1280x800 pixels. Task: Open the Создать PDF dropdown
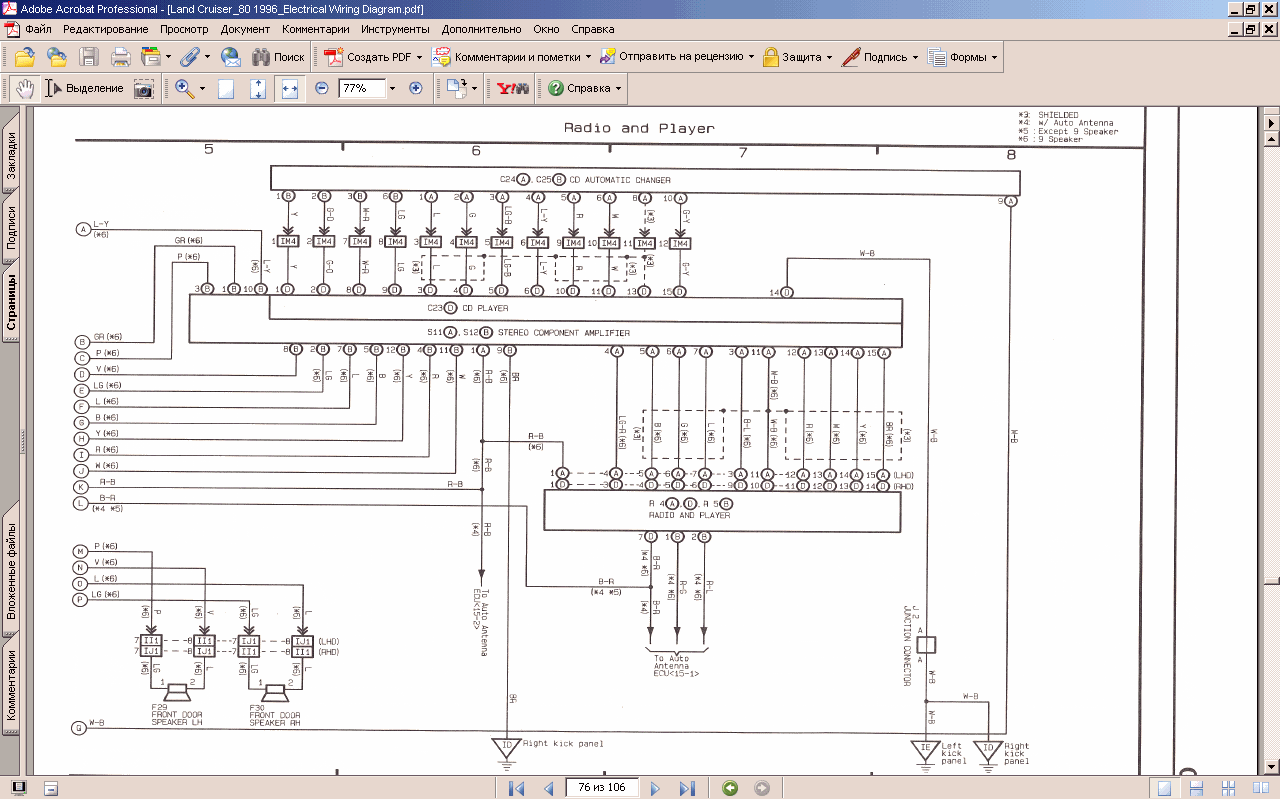point(373,57)
